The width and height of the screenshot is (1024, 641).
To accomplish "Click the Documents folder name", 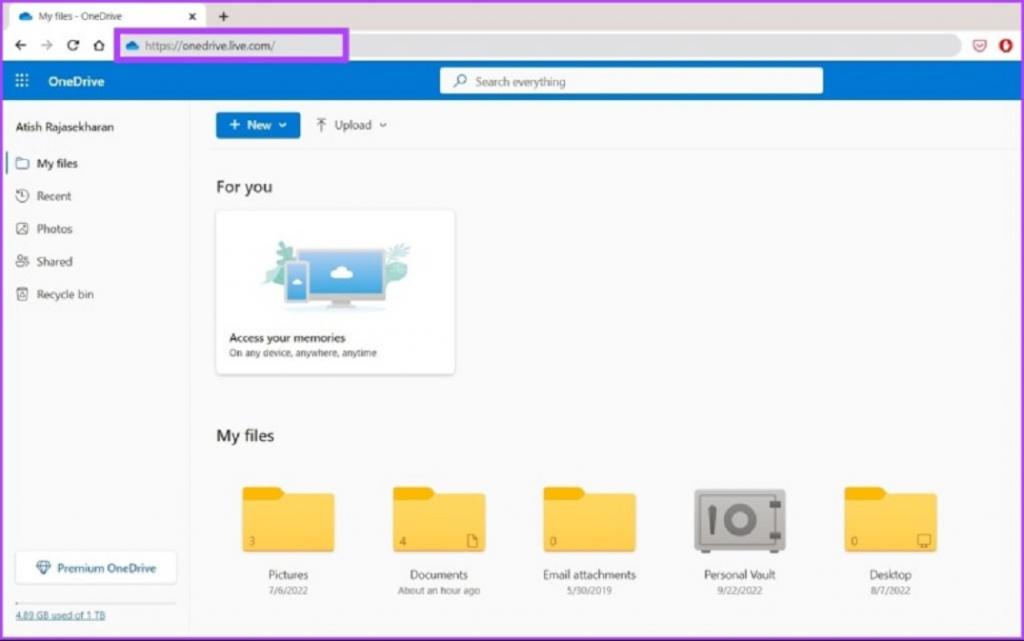I will coord(439,575).
